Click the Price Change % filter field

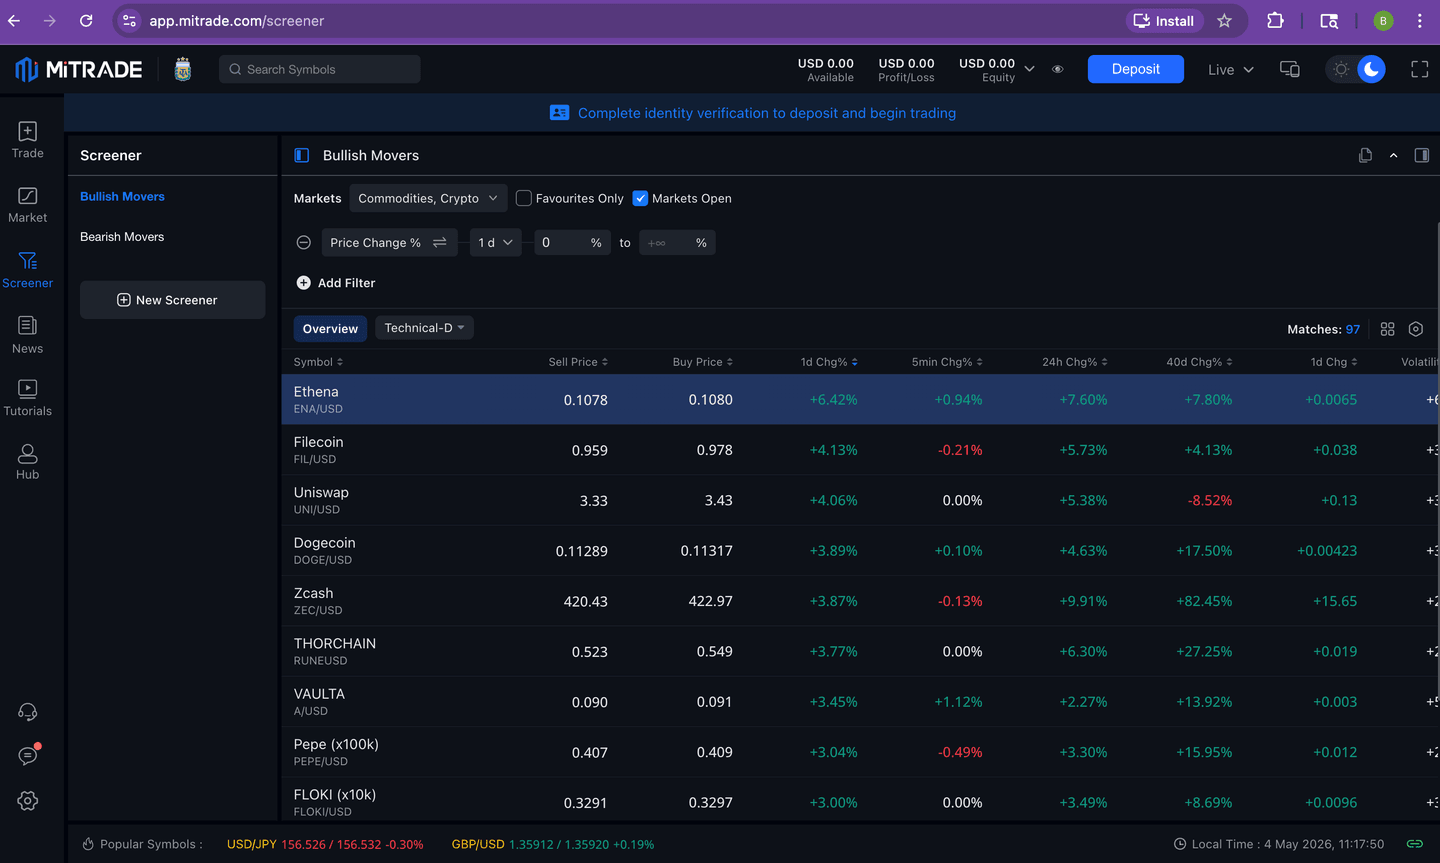point(389,243)
